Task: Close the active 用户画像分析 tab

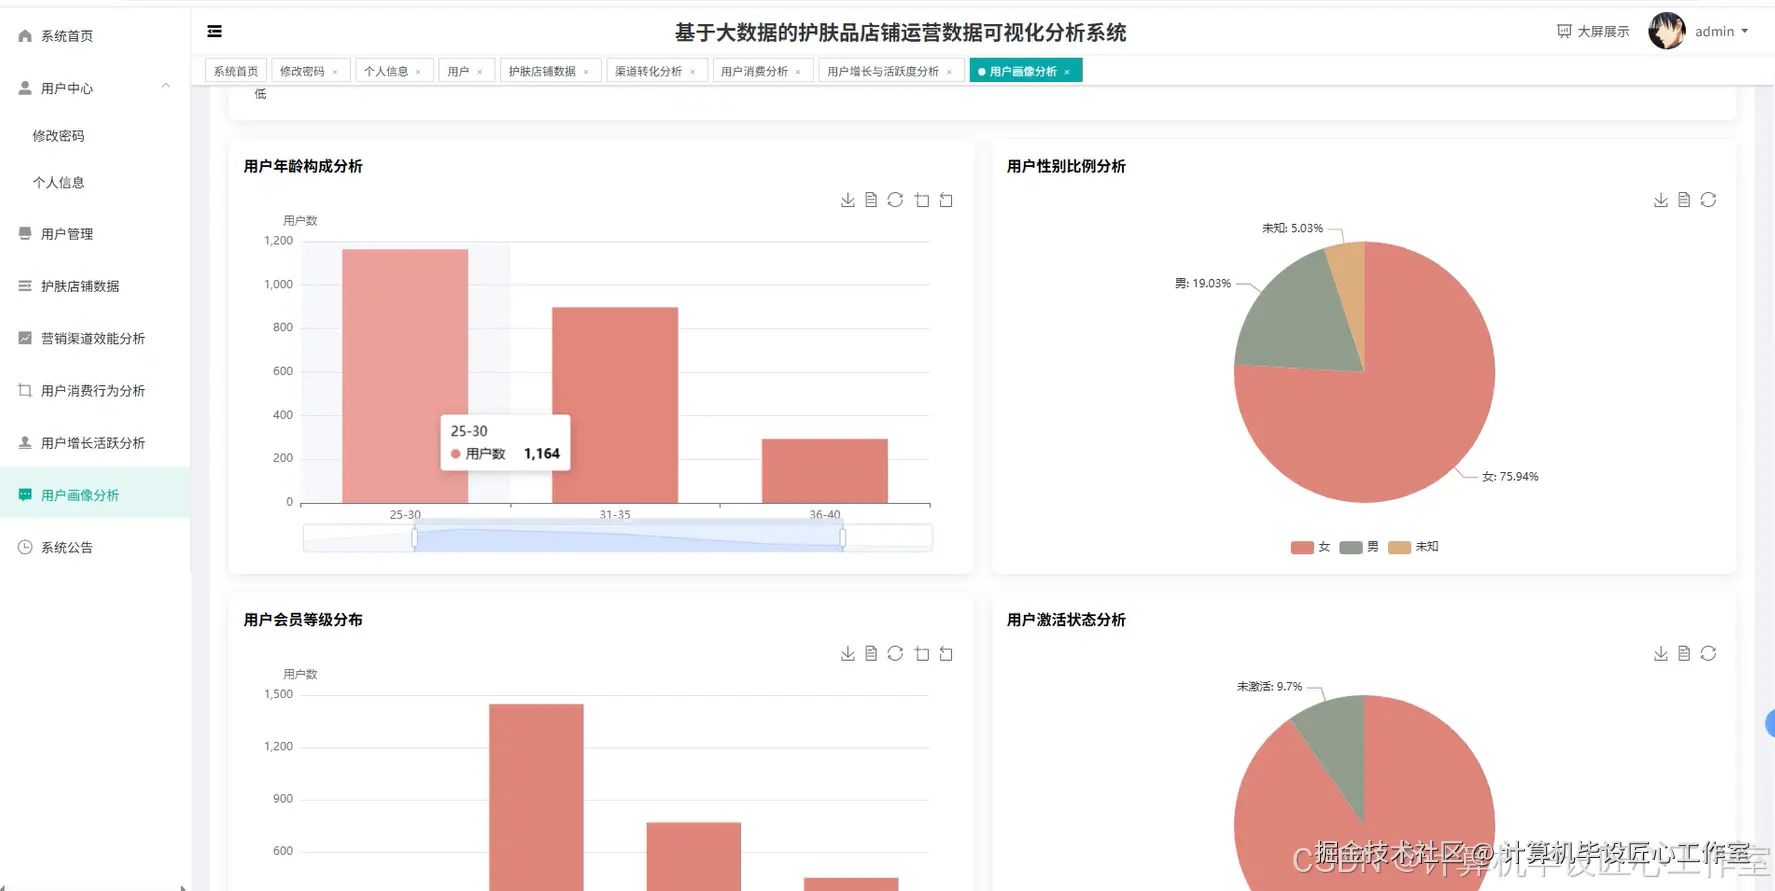Action: point(1067,72)
